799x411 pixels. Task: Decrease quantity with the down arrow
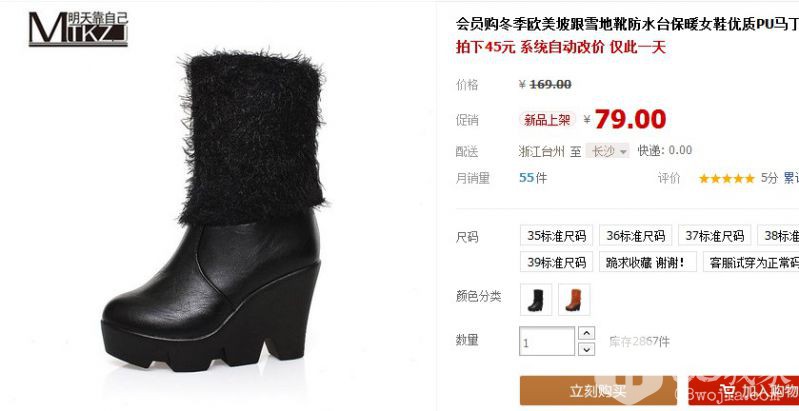(x=587, y=349)
